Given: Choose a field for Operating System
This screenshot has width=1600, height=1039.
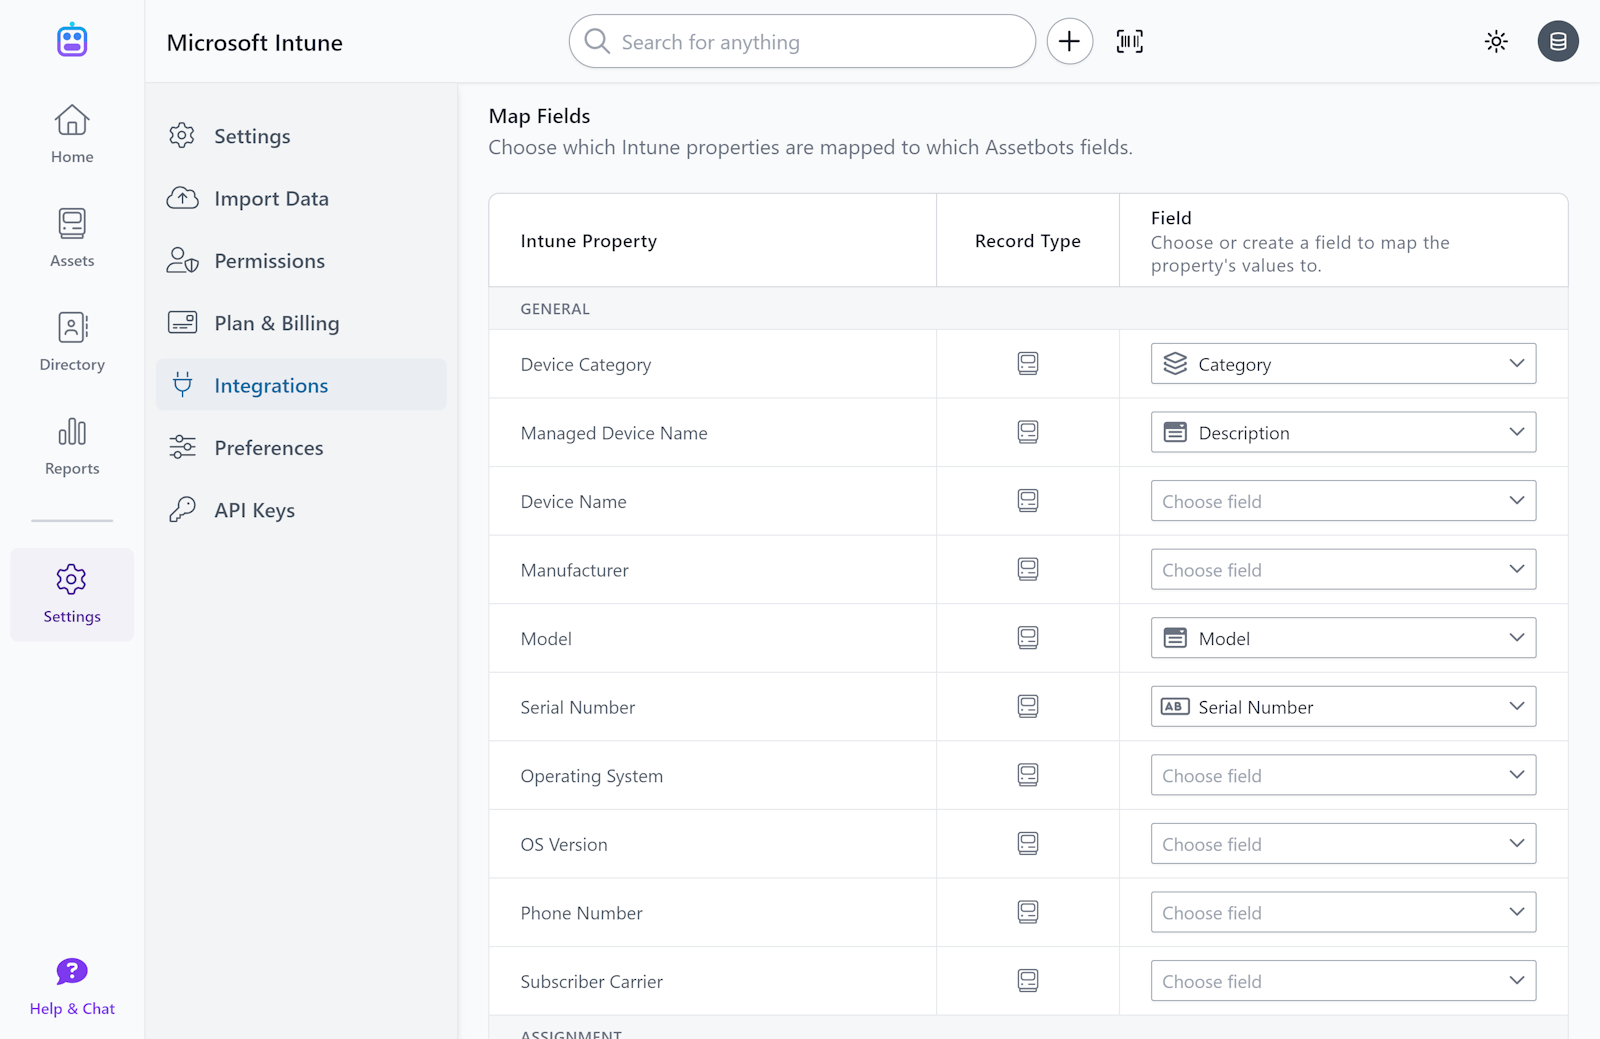Looking at the screenshot, I should [1343, 775].
